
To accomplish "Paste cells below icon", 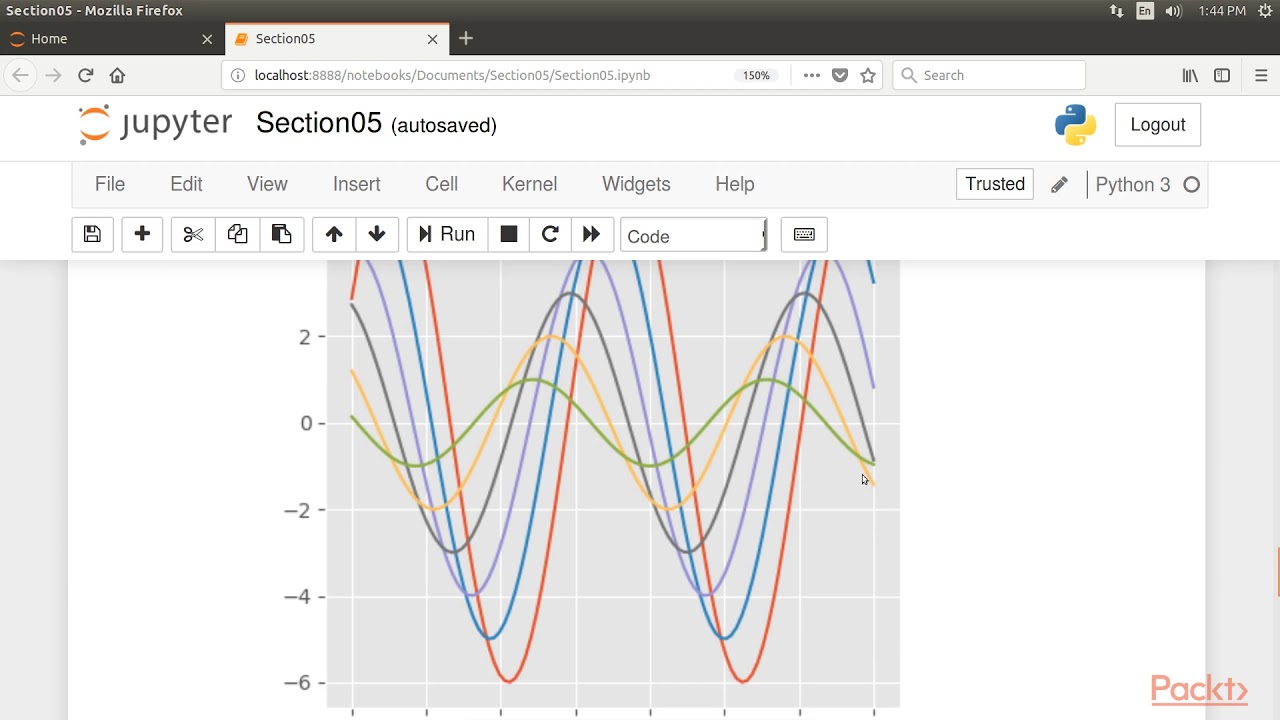I will click(x=281, y=234).
